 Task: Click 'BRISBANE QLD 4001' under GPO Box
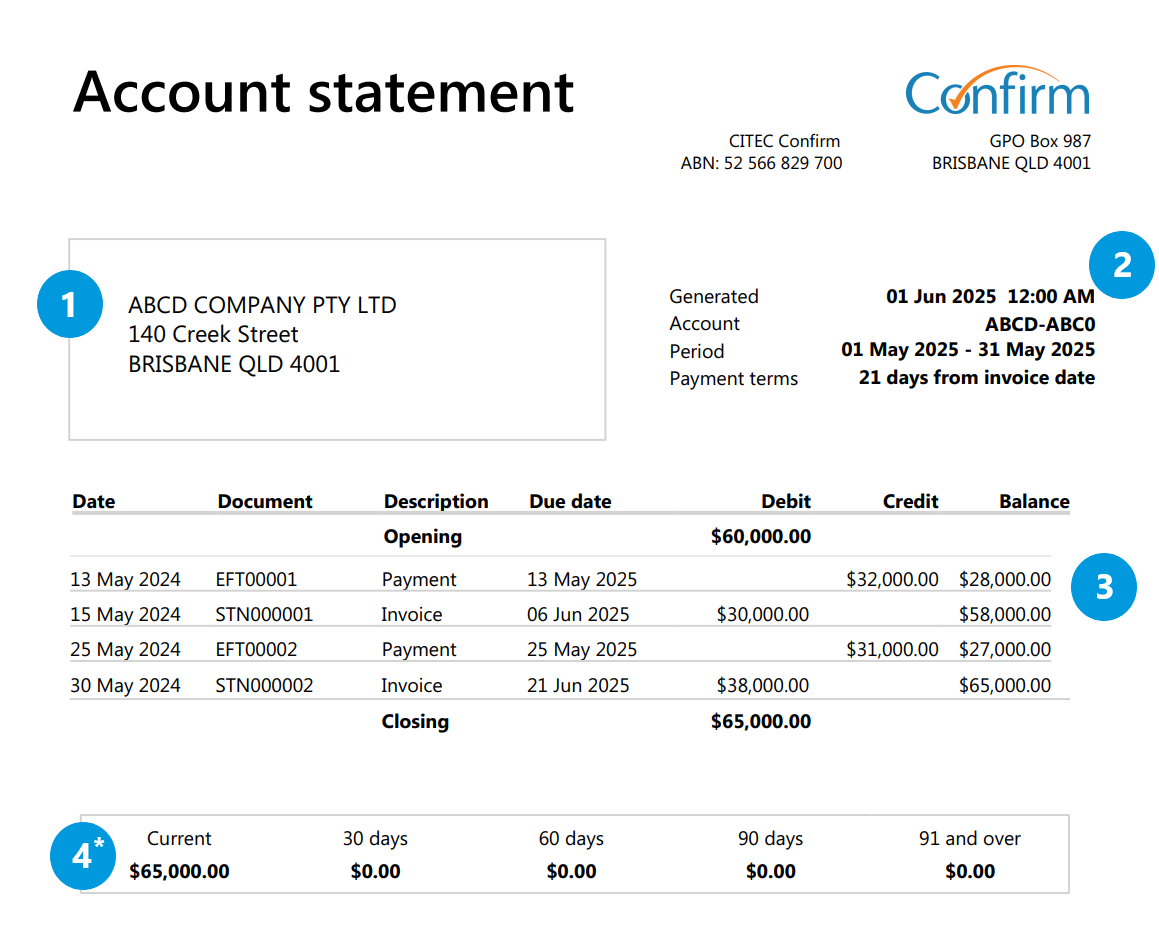1011,163
